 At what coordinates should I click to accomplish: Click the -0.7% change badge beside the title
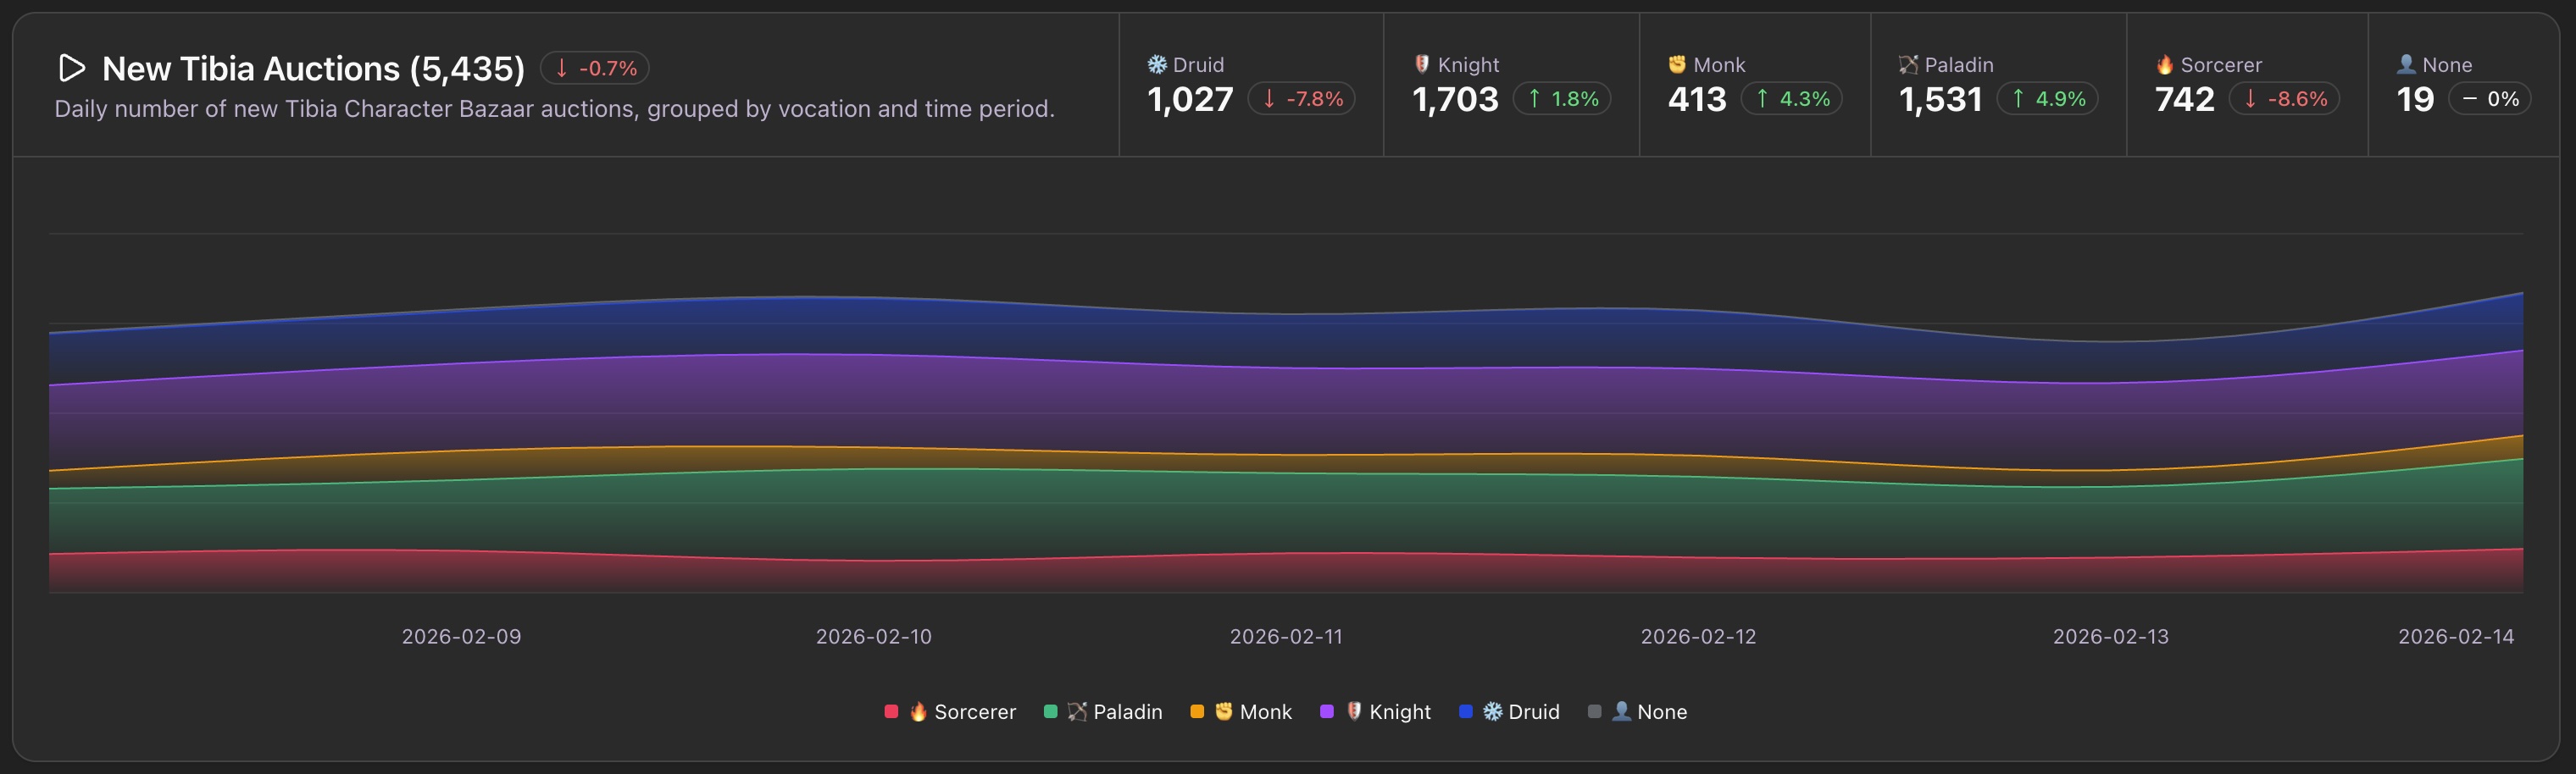[x=595, y=68]
